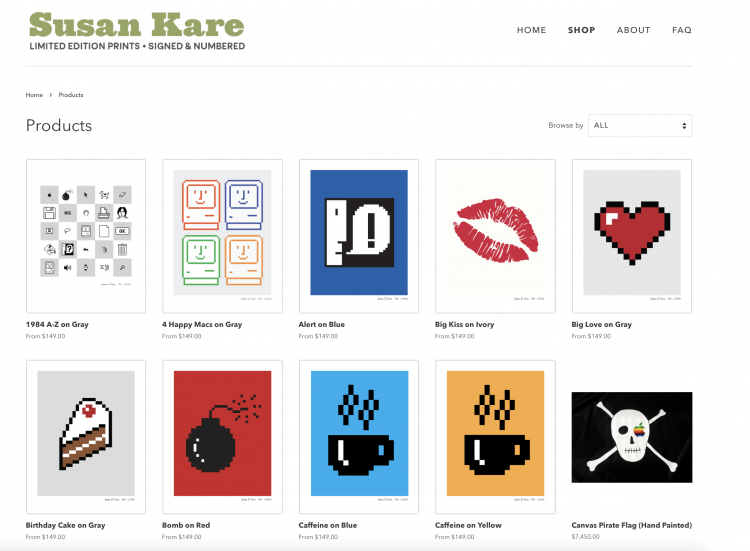Screen dimensions: 750x551
Task: Click the Bomb on Red title
Action: pos(186,525)
